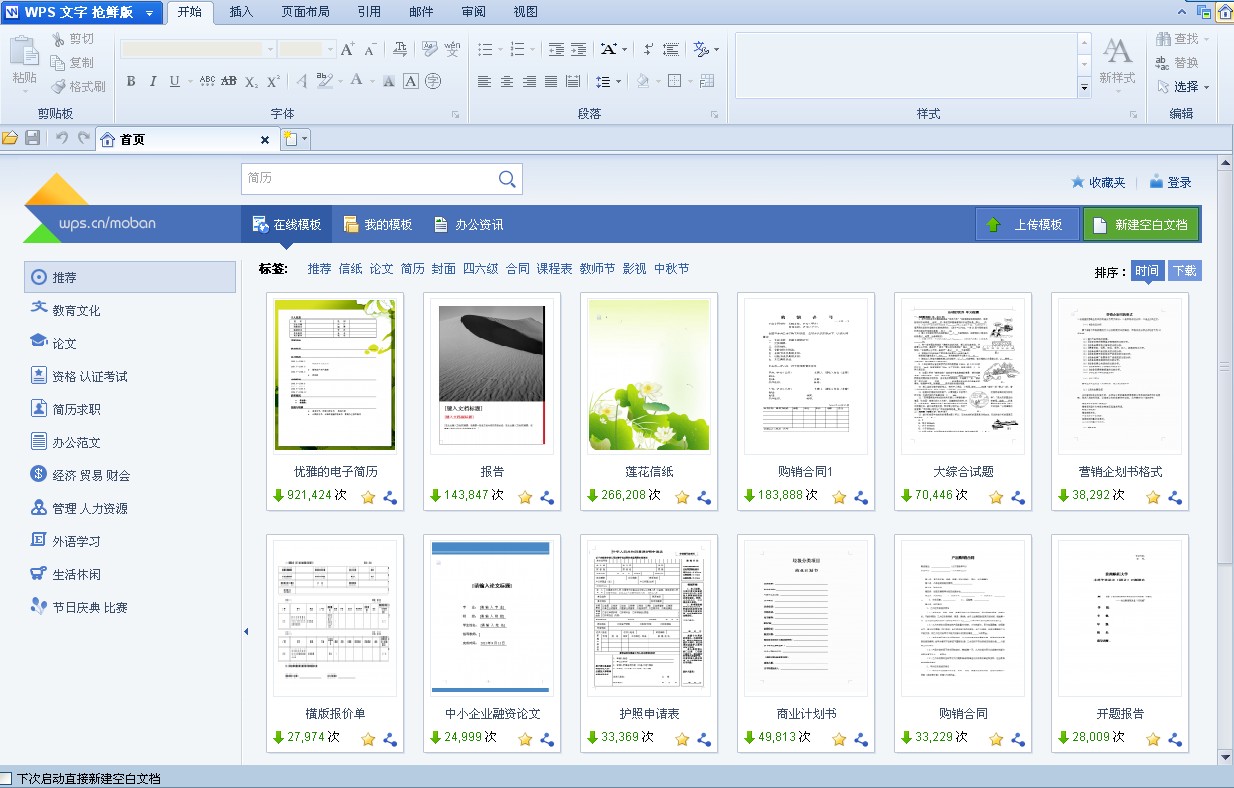Viewport: 1234px width, 788px height.
Task: Click share icon for 商业计划书 template
Action: 861,740
